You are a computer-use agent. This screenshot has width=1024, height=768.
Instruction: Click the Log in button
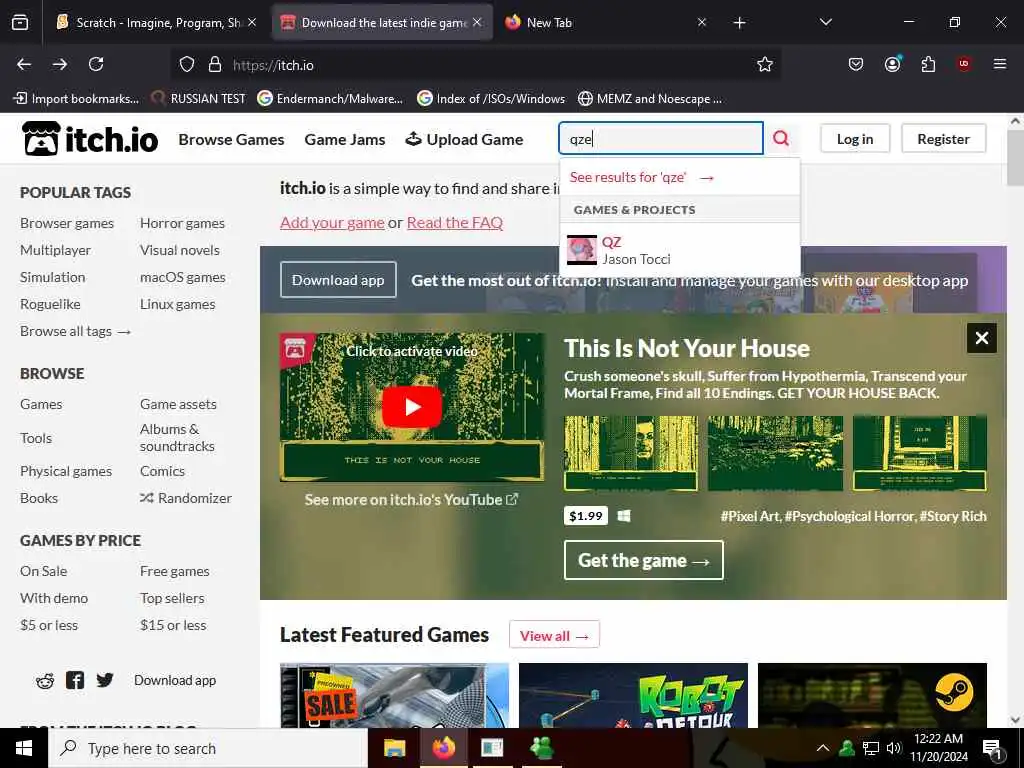[855, 138]
